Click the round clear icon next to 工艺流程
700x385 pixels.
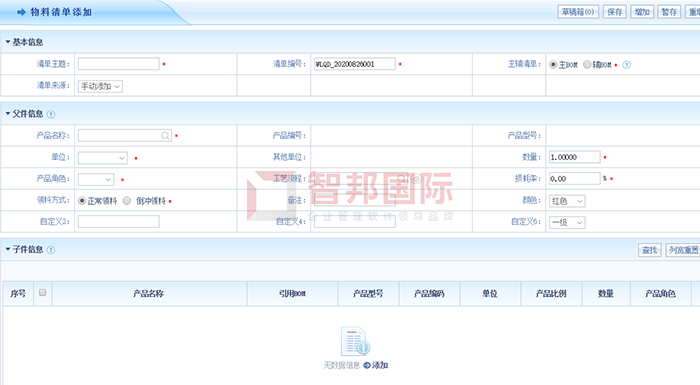tap(416, 179)
